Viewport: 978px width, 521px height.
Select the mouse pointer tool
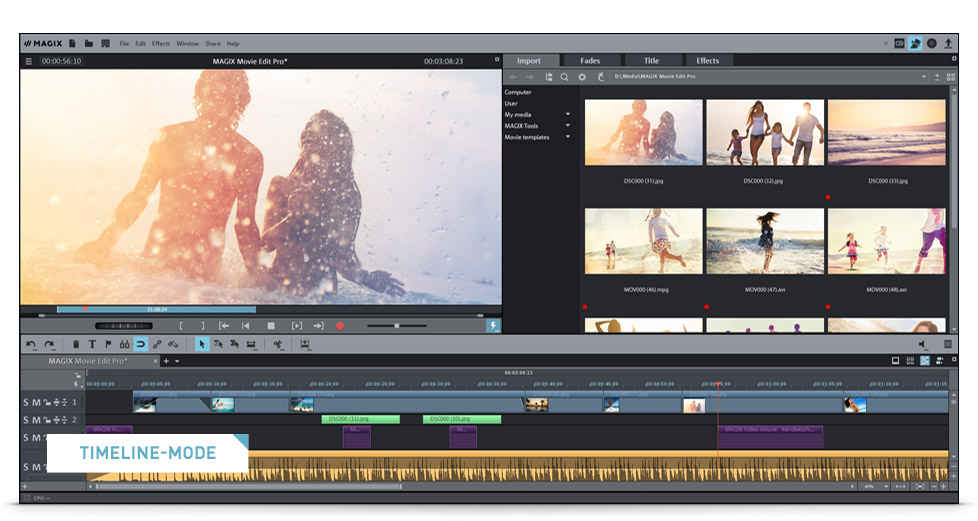click(202, 344)
